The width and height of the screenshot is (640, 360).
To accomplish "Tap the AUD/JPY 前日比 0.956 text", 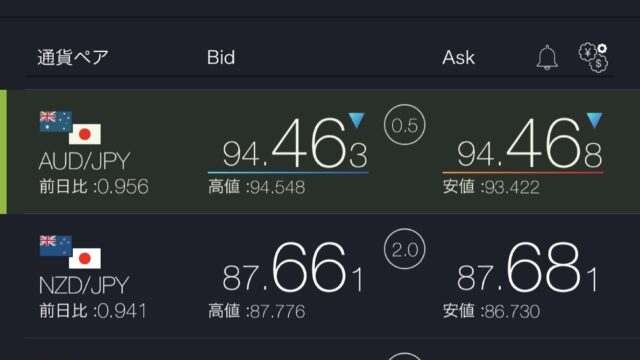I will pos(94,187).
